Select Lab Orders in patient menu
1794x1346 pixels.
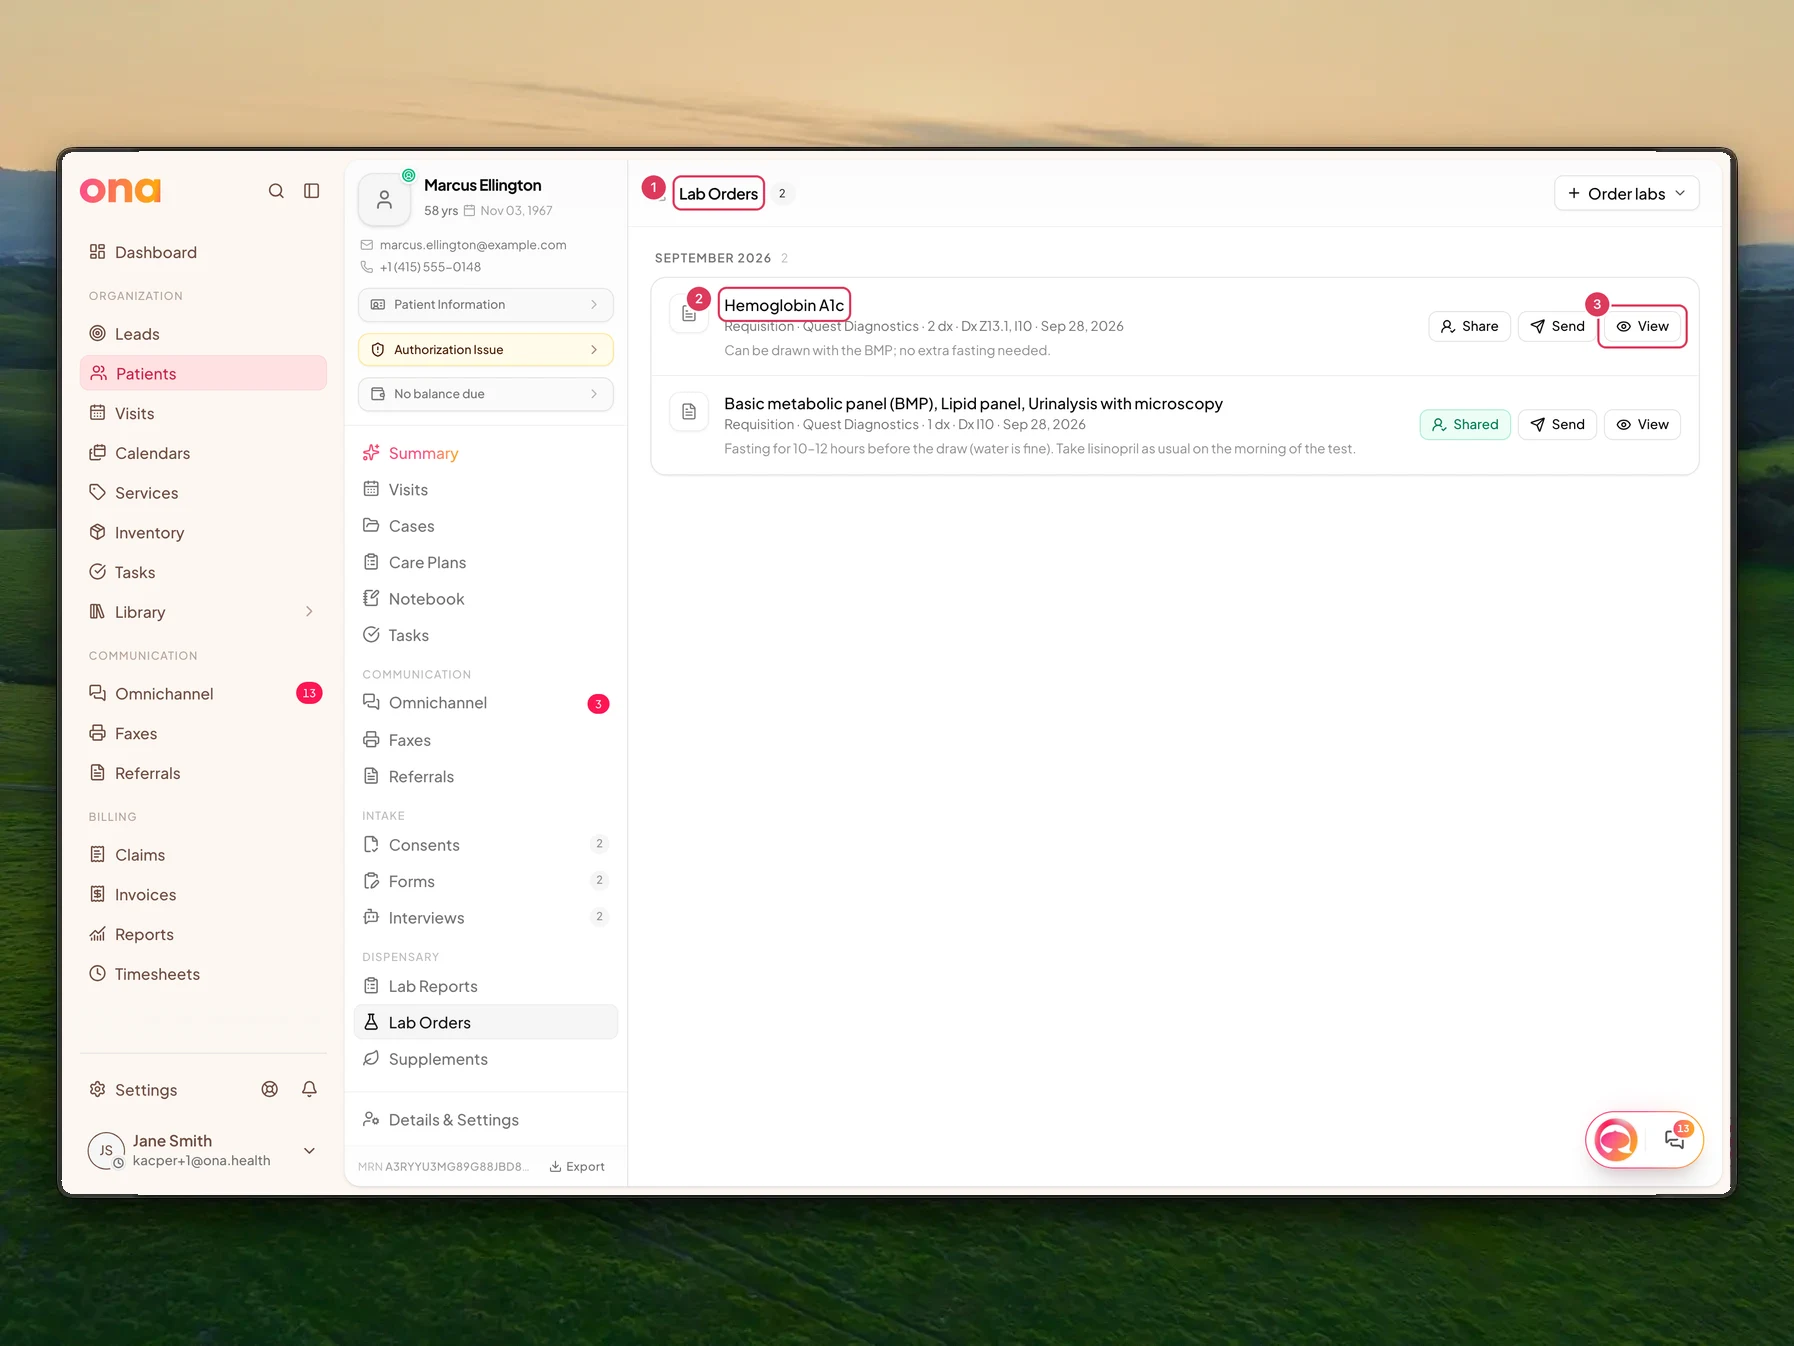[x=486, y=1022]
